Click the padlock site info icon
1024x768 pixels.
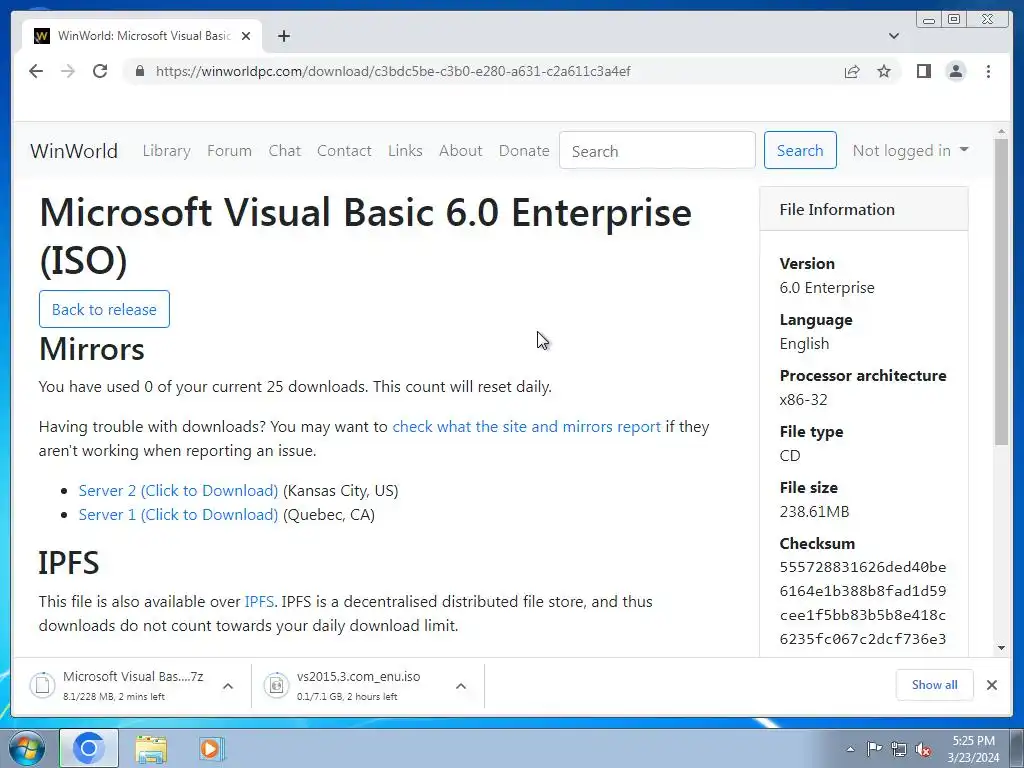point(140,71)
